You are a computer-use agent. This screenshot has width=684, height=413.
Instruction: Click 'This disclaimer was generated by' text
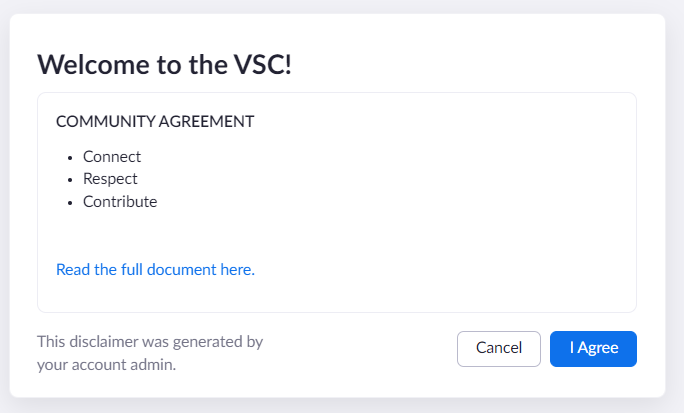pyautogui.click(x=150, y=342)
